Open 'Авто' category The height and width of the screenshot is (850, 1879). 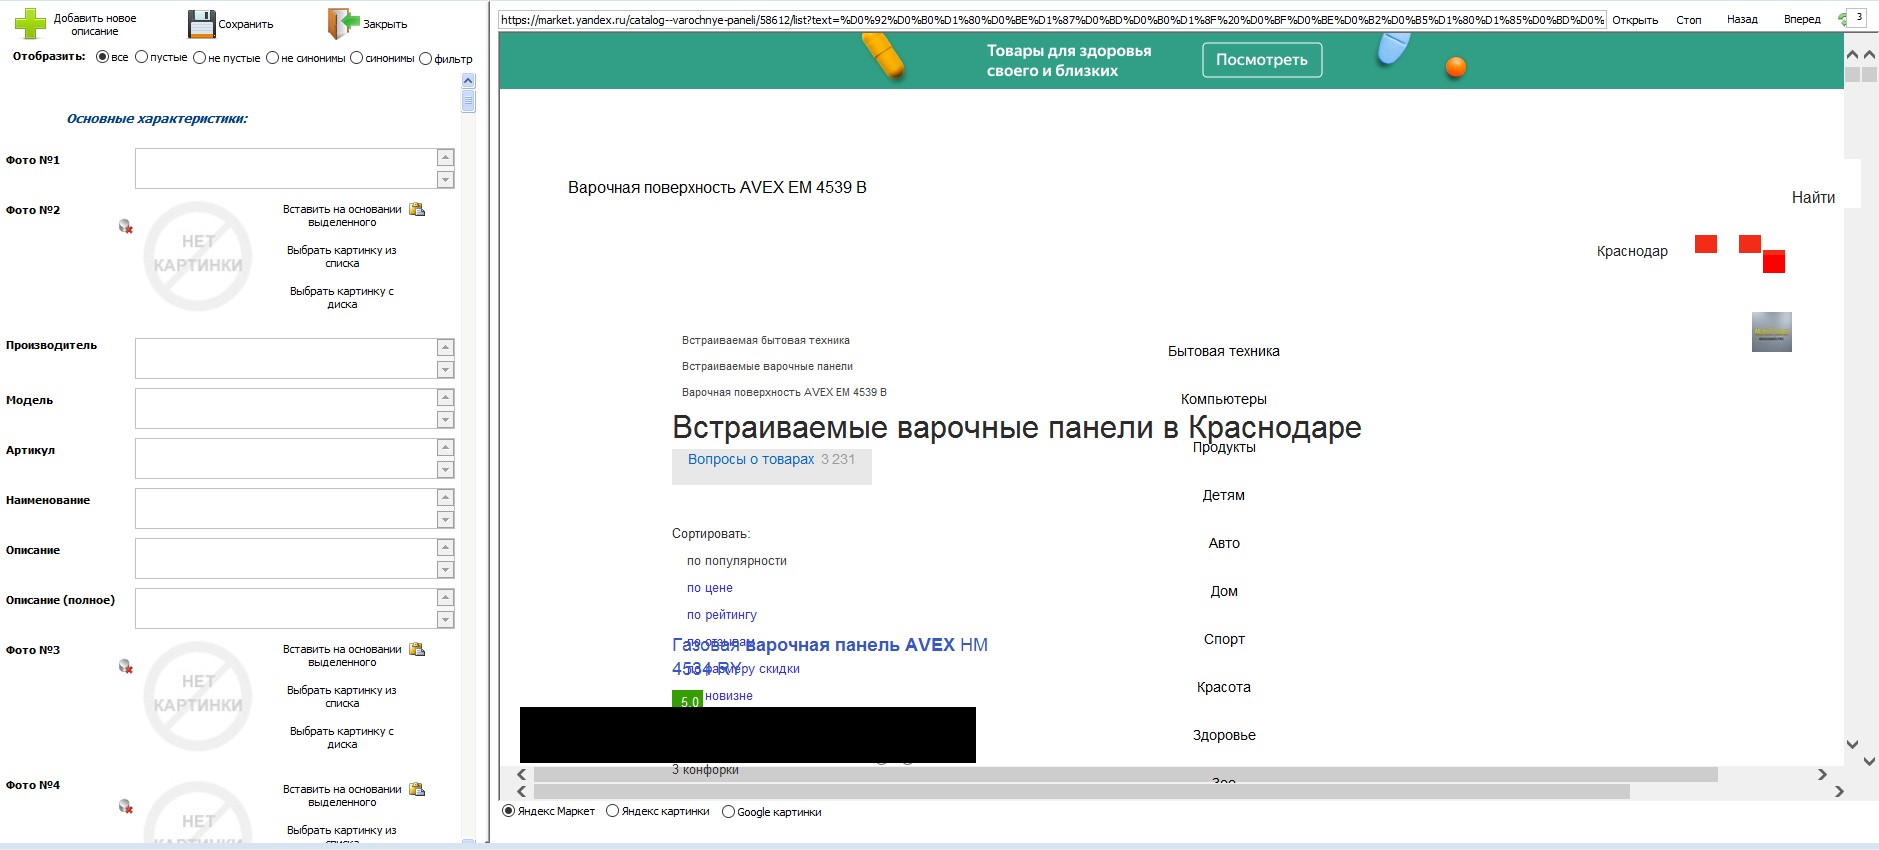1224,543
